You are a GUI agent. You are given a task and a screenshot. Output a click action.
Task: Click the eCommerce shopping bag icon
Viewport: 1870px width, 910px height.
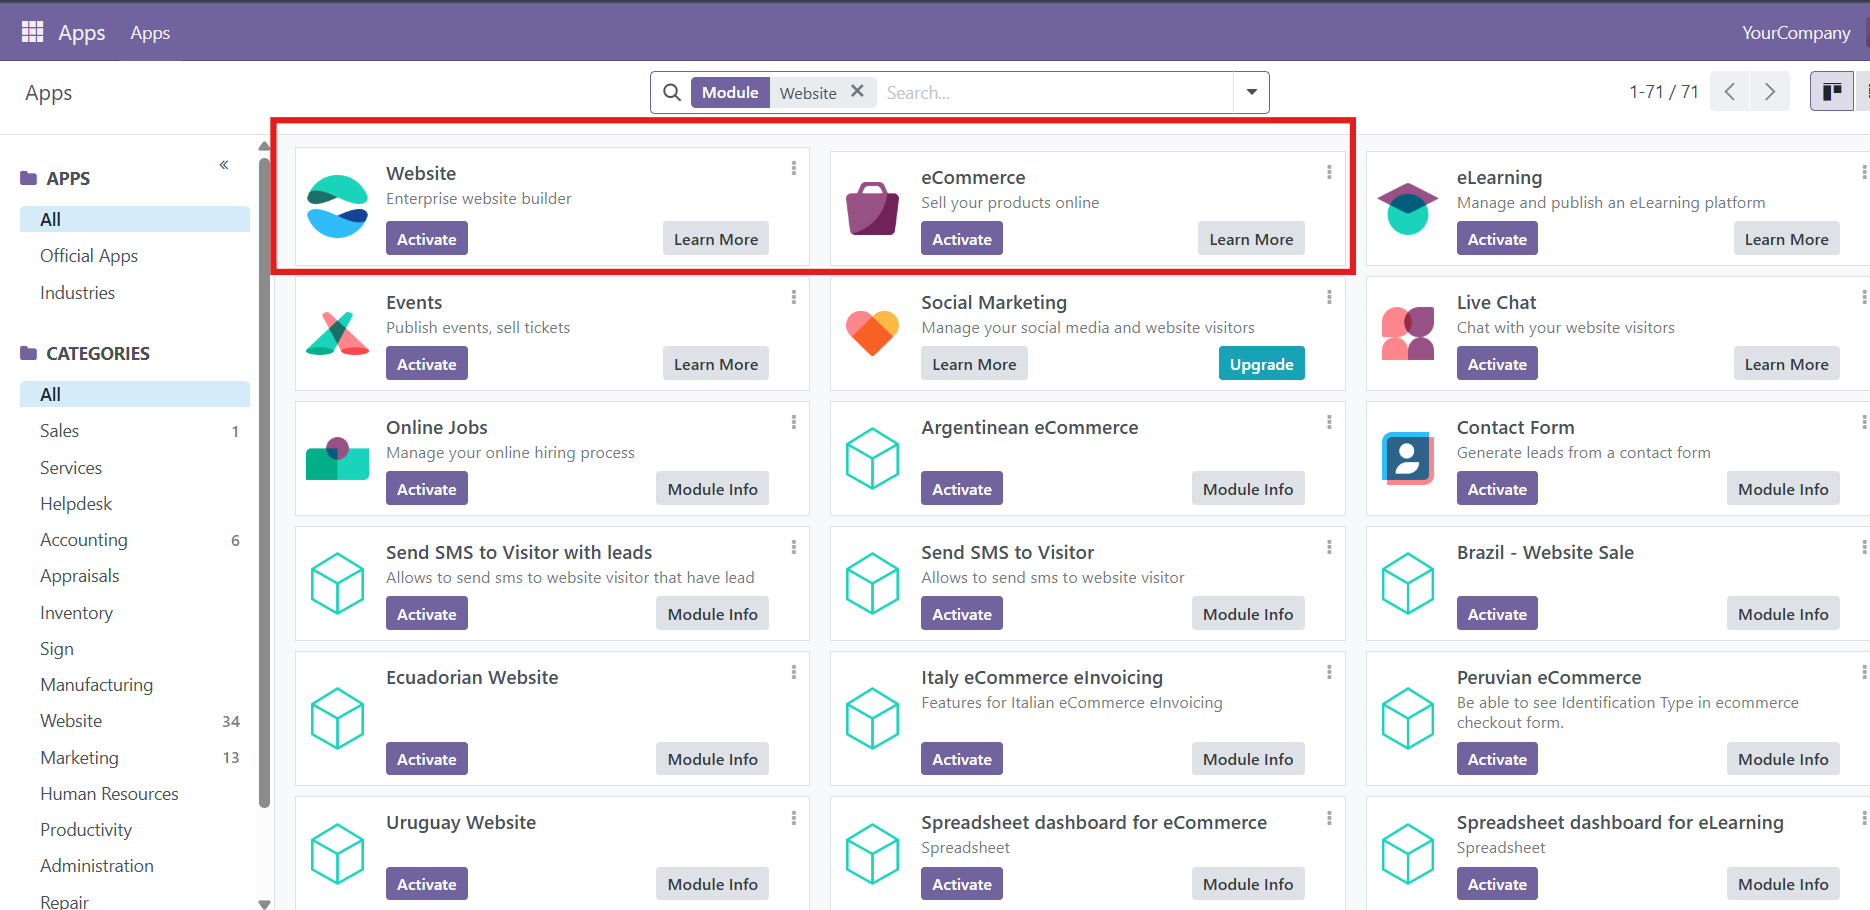pyautogui.click(x=873, y=208)
